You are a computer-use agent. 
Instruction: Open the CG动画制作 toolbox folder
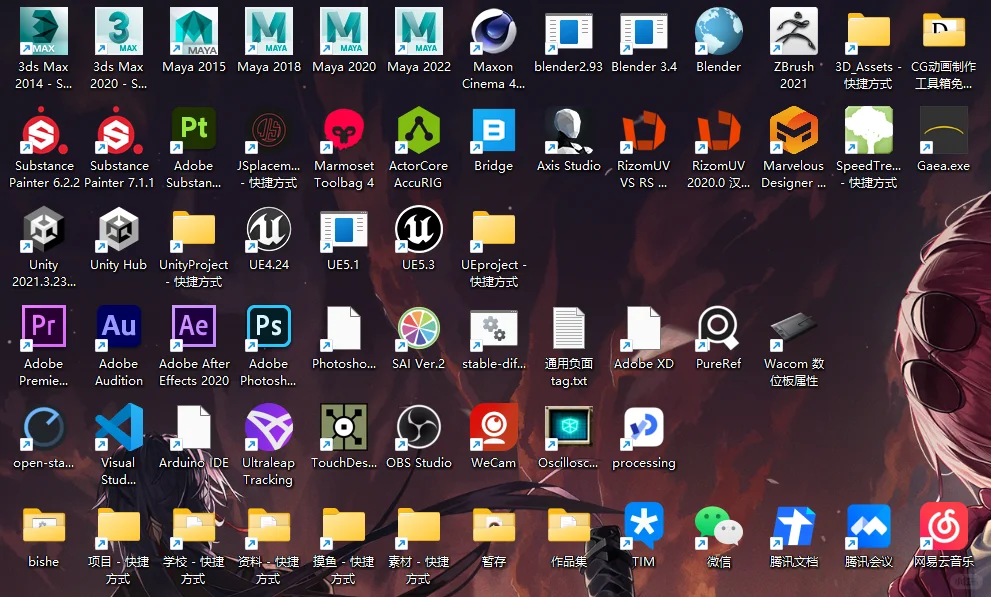click(944, 31)
